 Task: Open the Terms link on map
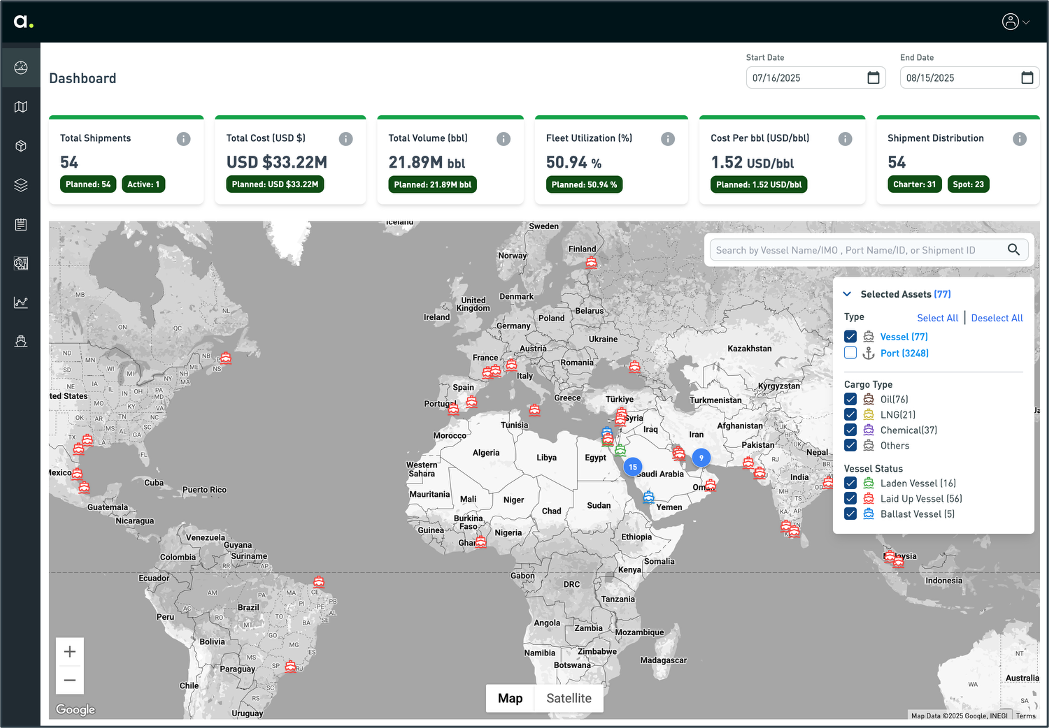[1025, 716]
